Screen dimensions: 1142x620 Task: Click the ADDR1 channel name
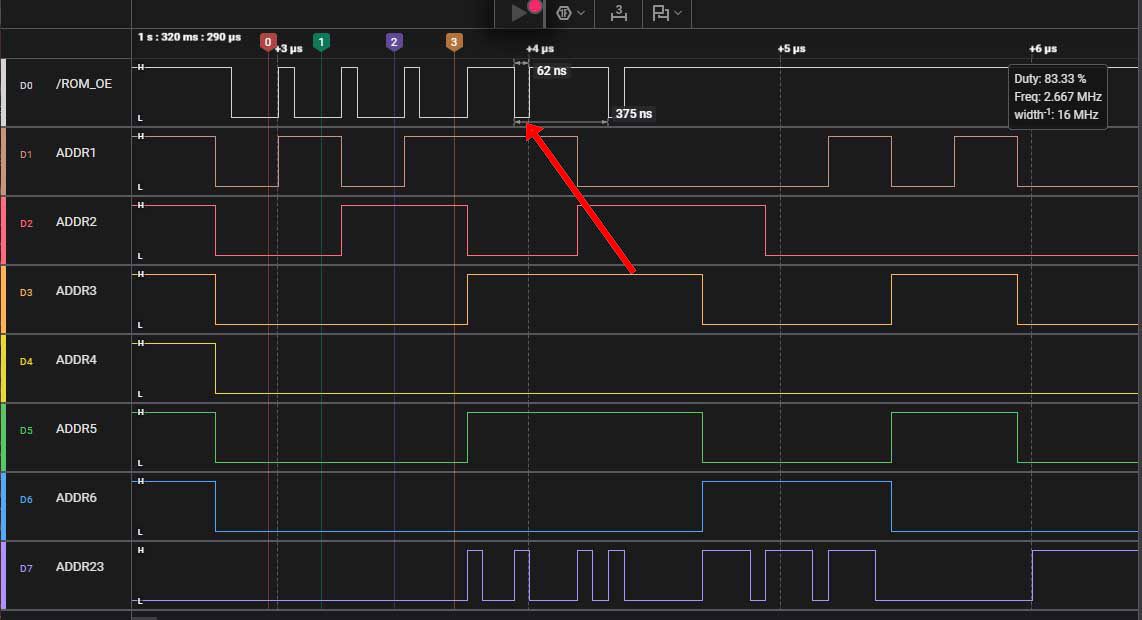pyautogui.click(x=76, y=153)
